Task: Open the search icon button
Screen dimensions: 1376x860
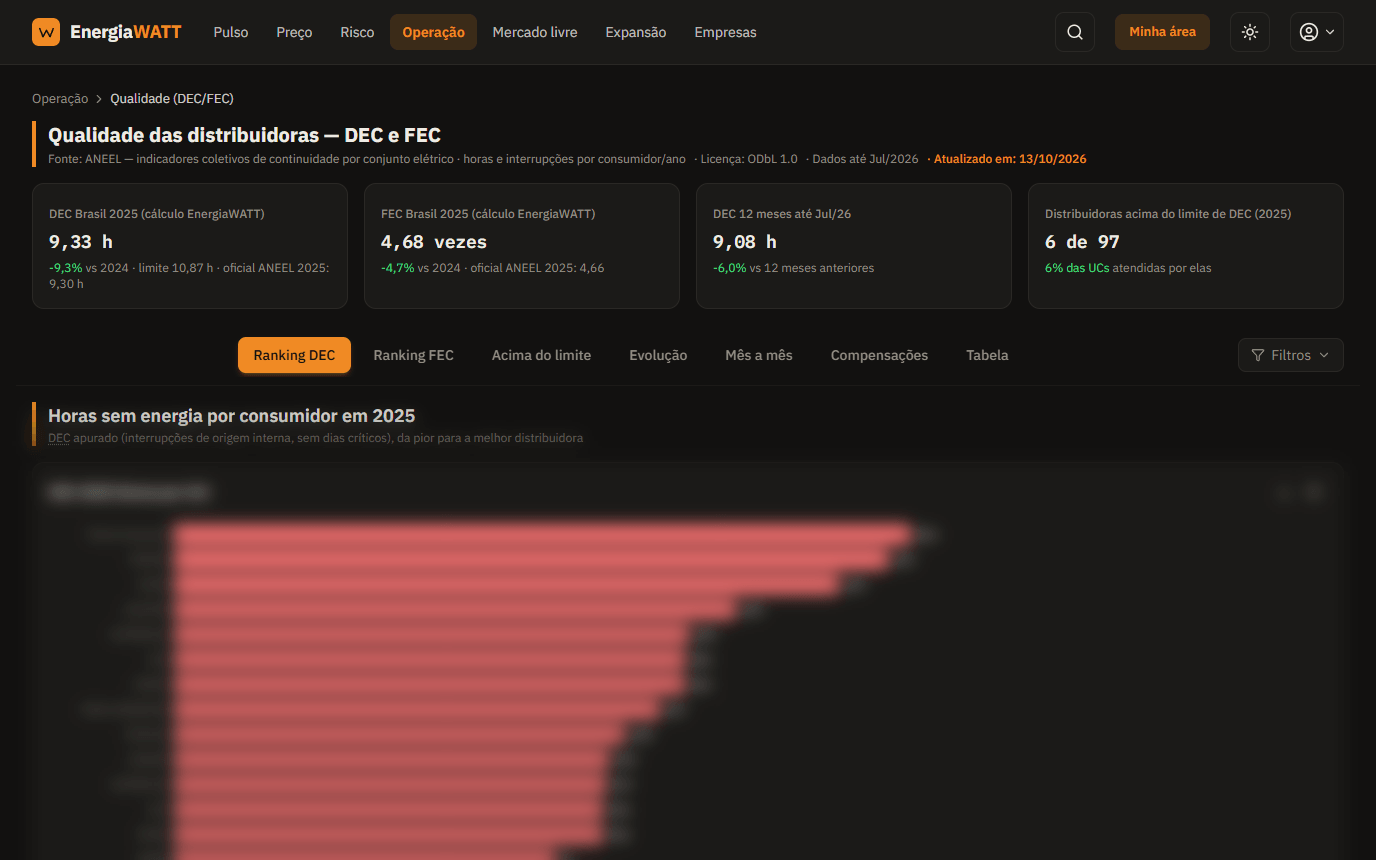Action: click(1075, 32)
